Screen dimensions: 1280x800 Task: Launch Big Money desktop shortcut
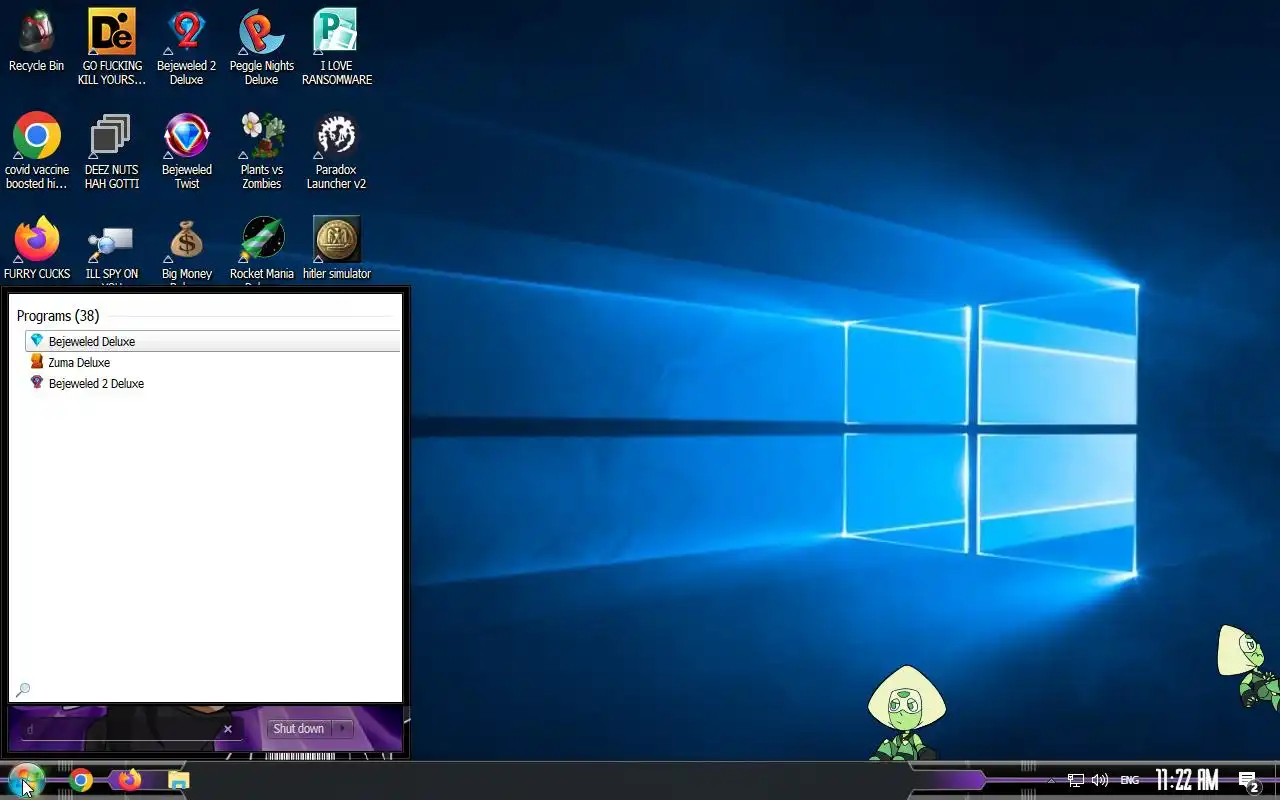[186, 248]
